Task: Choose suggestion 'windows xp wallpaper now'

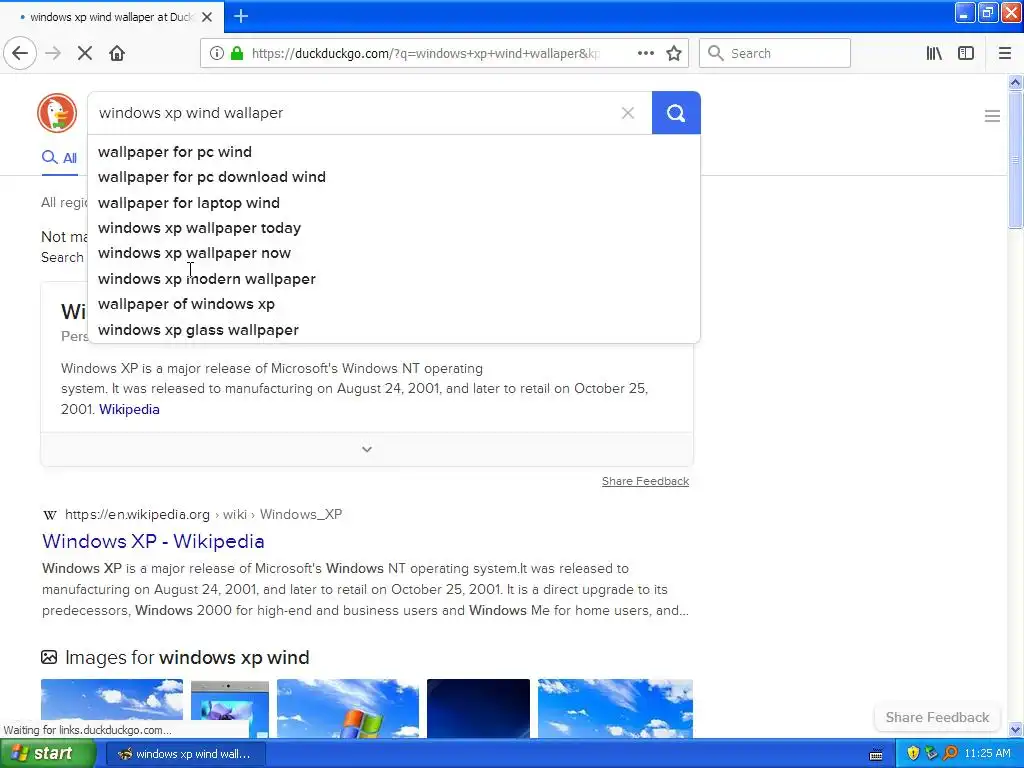Action: 394,253
